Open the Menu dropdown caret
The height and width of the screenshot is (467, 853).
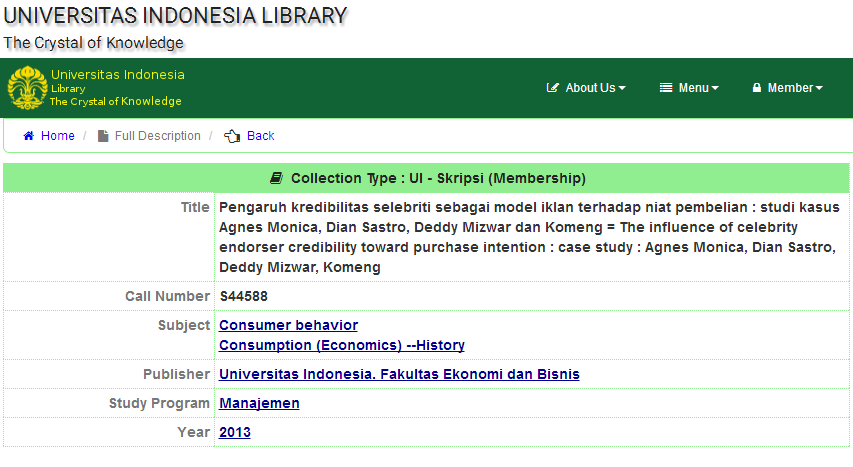tap(715, 88)
